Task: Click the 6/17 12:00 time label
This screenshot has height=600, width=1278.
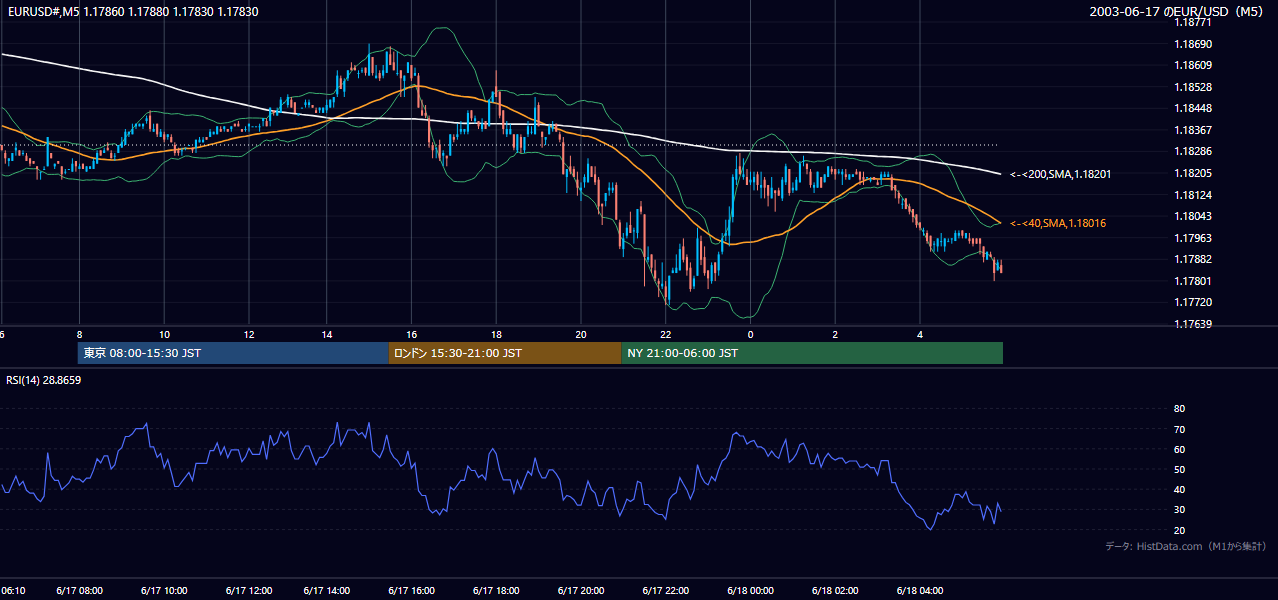Action: [247, 590]
